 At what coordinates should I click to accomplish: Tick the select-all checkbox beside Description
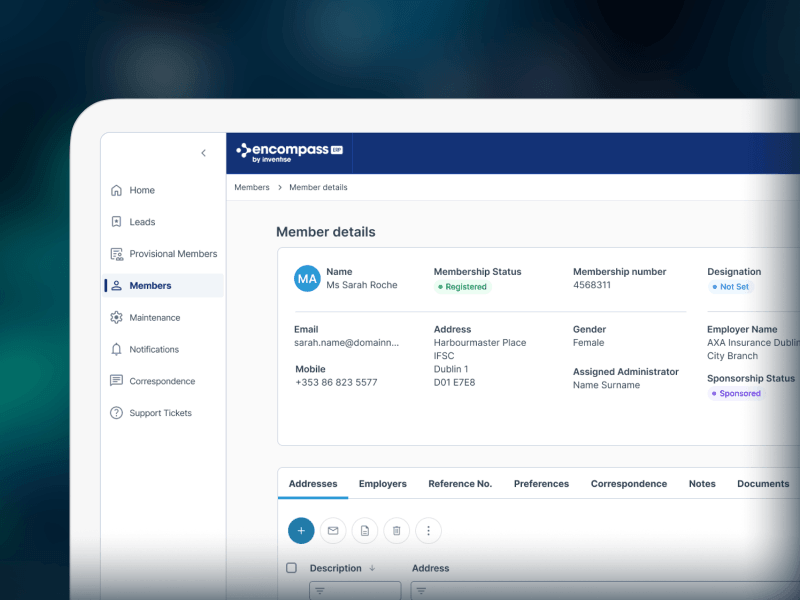click(292, 568)
